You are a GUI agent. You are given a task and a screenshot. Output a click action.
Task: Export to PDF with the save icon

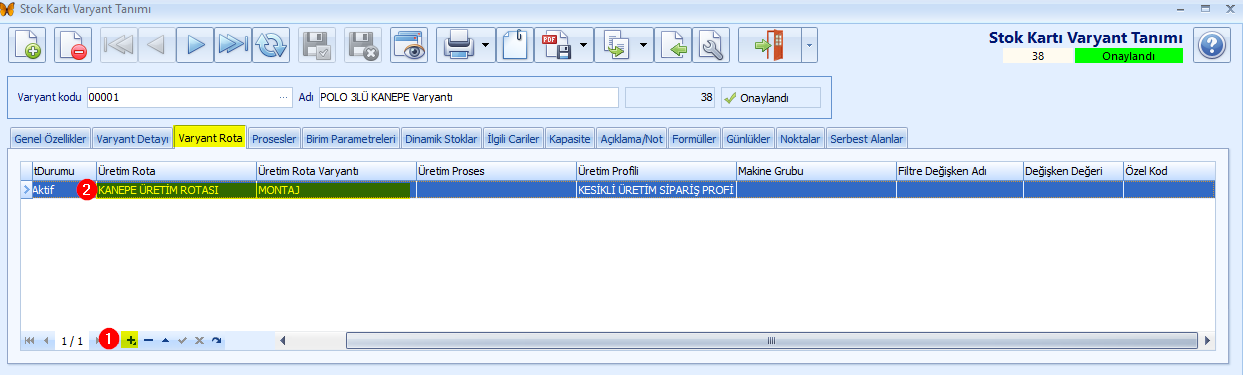click(x=555, y=45)
